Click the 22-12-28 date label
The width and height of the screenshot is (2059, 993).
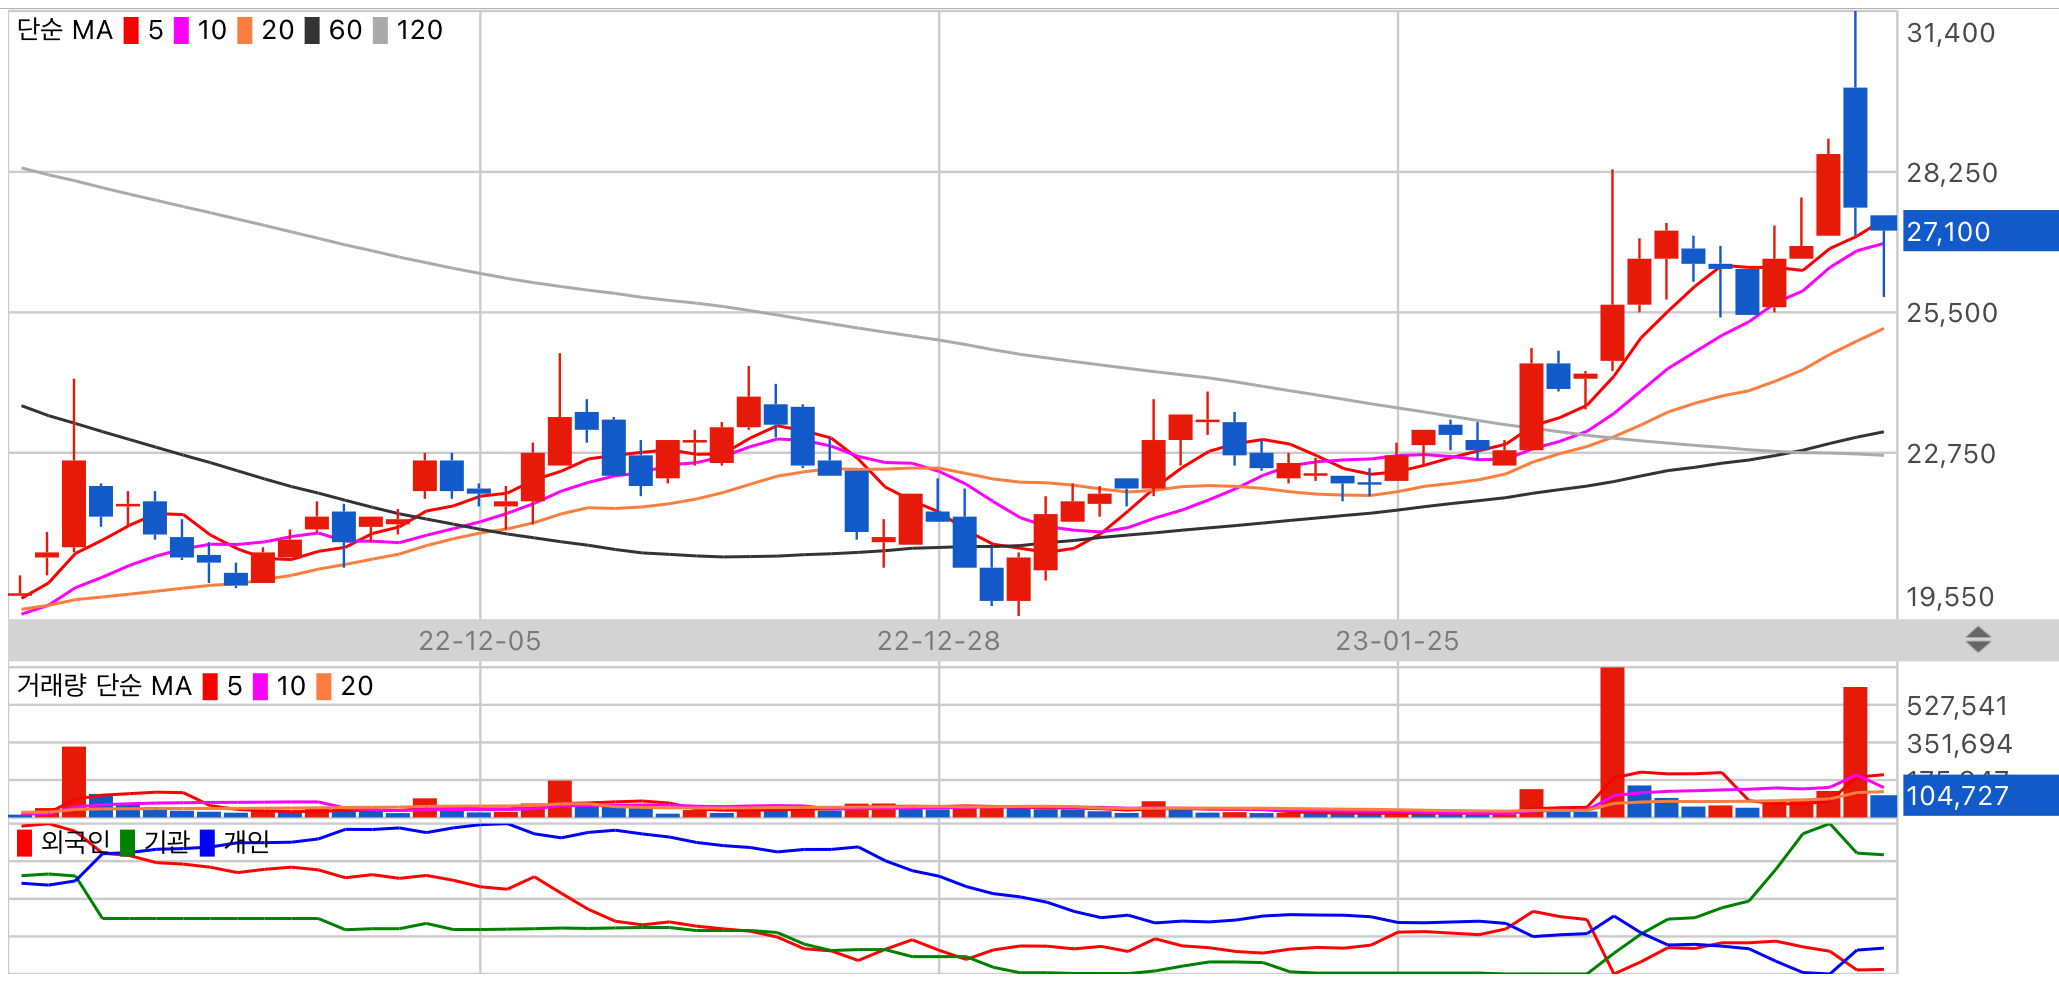pos(938,641)
